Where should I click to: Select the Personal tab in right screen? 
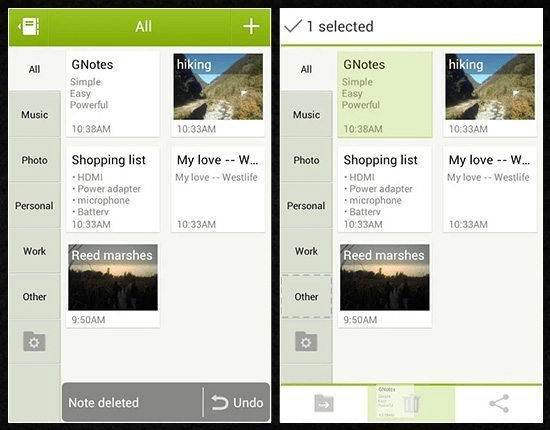(x=306, y=206)
